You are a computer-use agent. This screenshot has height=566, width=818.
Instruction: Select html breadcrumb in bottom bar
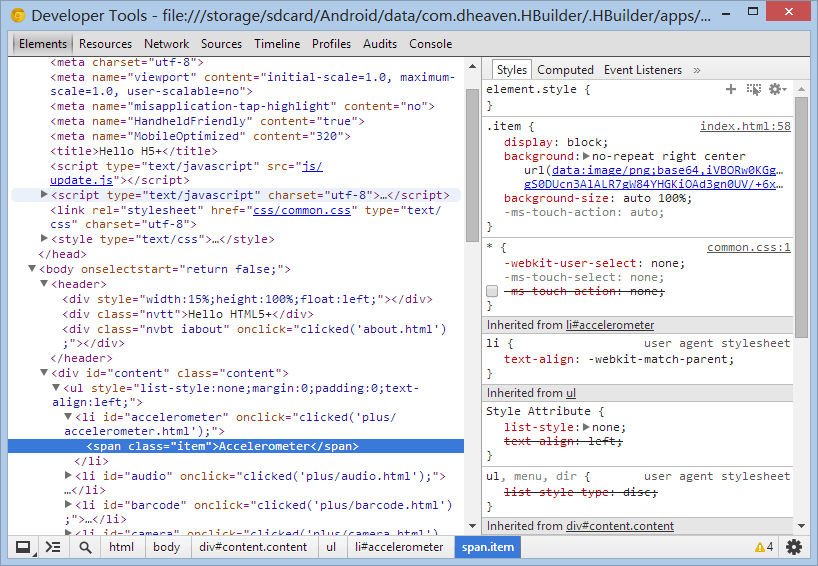[x=121, y=547]
